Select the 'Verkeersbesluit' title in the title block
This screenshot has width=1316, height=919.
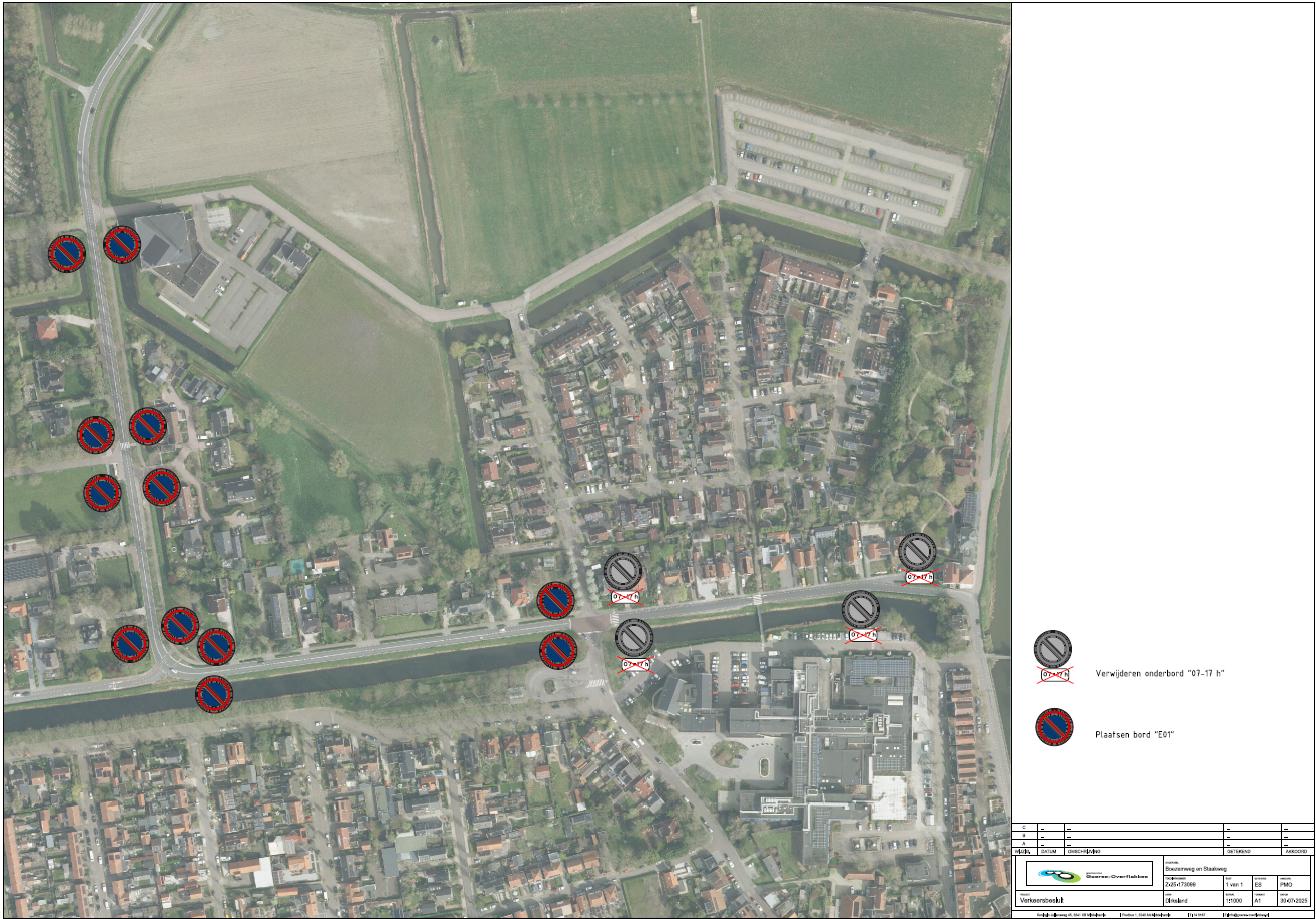tap(1043, 900)
